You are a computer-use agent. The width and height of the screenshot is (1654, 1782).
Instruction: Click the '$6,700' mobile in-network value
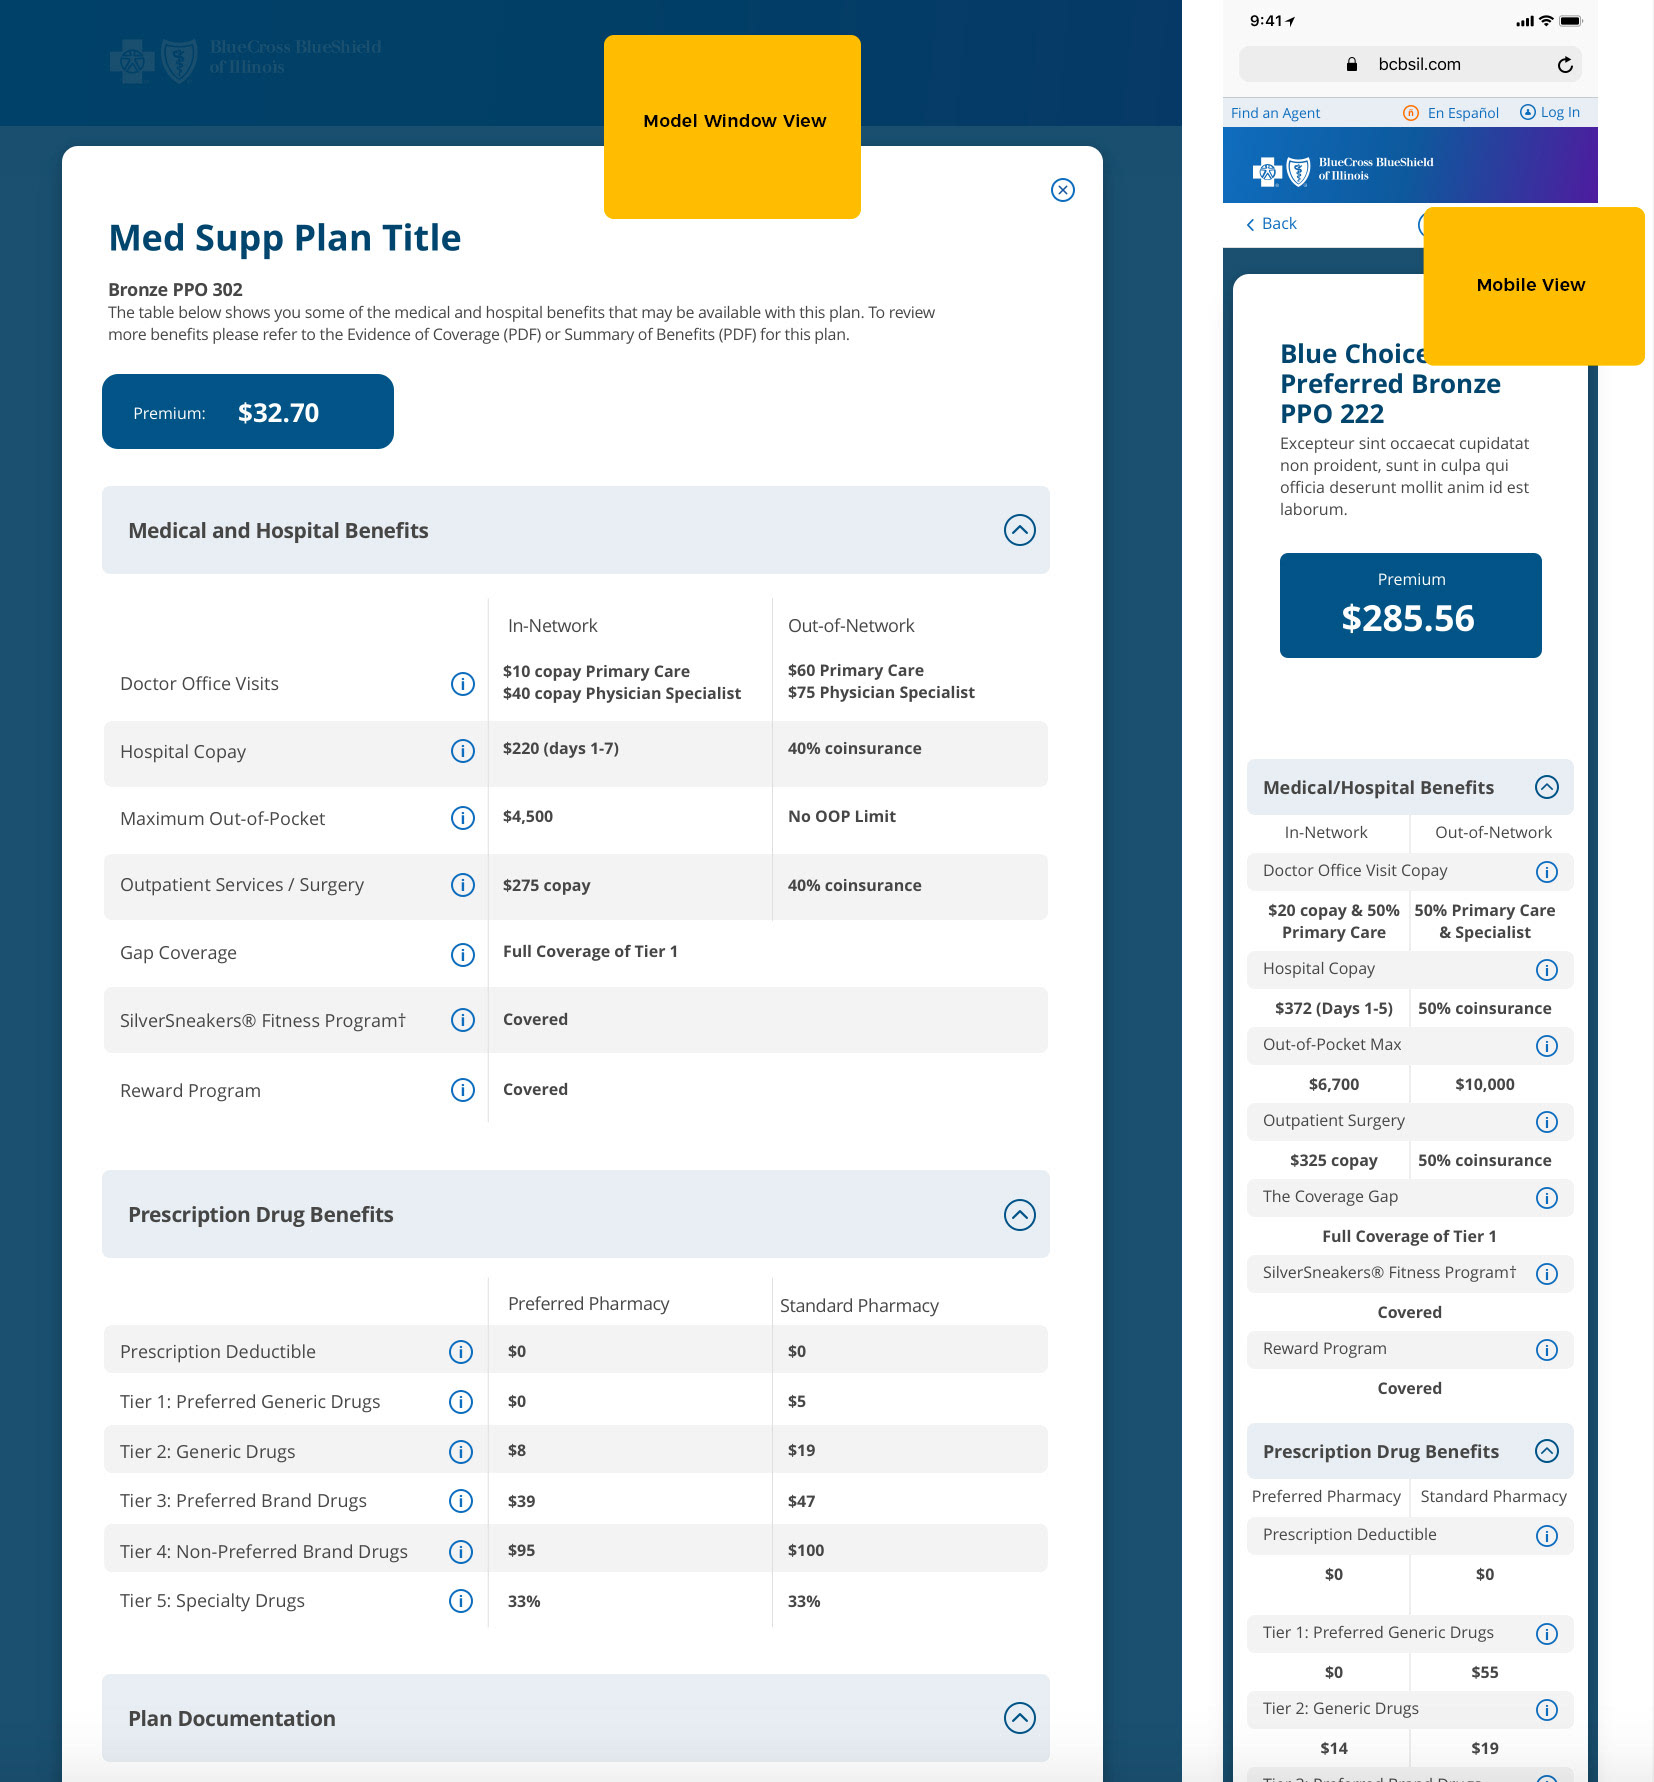point(1334,1085)
